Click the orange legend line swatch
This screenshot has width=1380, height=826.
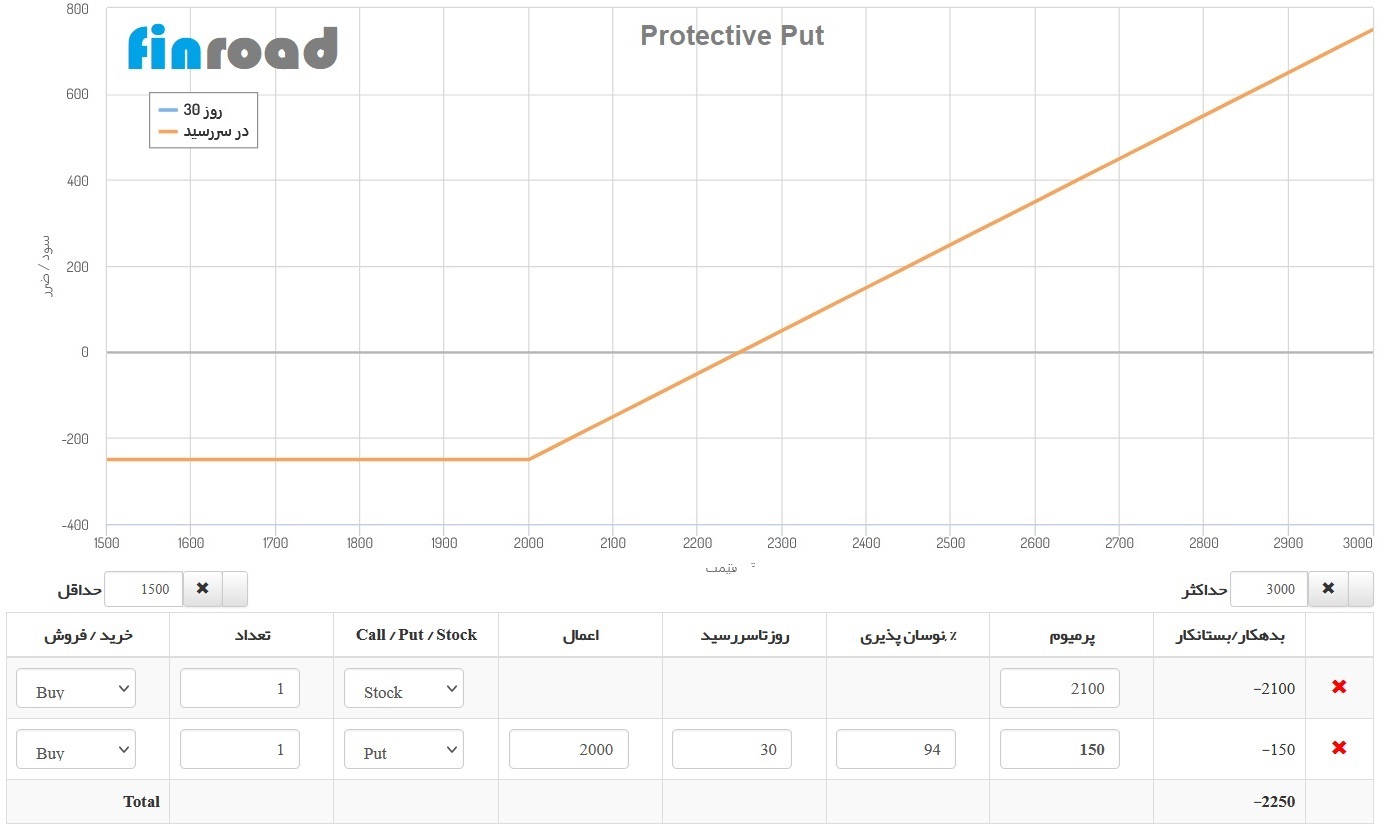pos(167,132)
